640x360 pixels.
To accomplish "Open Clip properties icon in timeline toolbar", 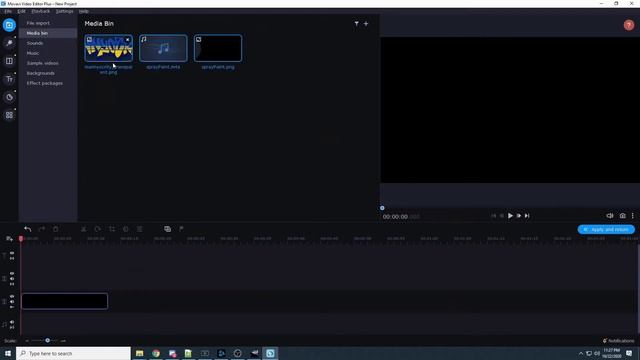I will click(140, 229).
